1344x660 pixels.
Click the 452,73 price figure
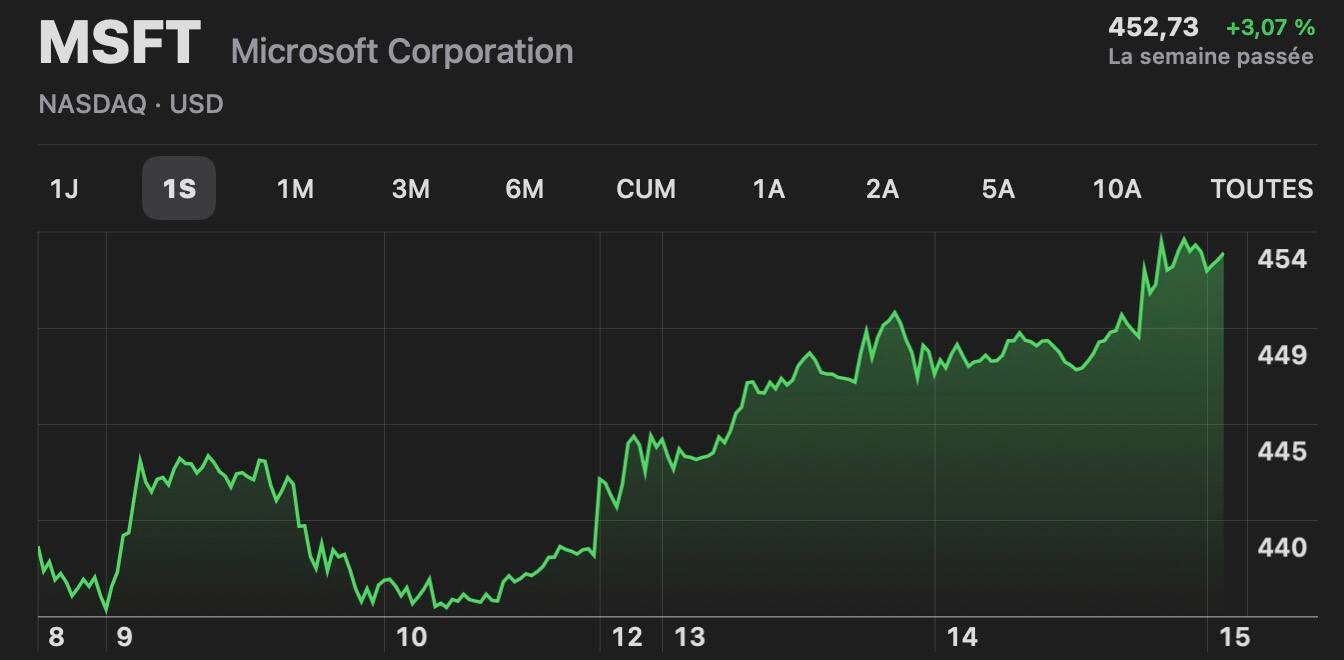click(x=1153, y=27)
